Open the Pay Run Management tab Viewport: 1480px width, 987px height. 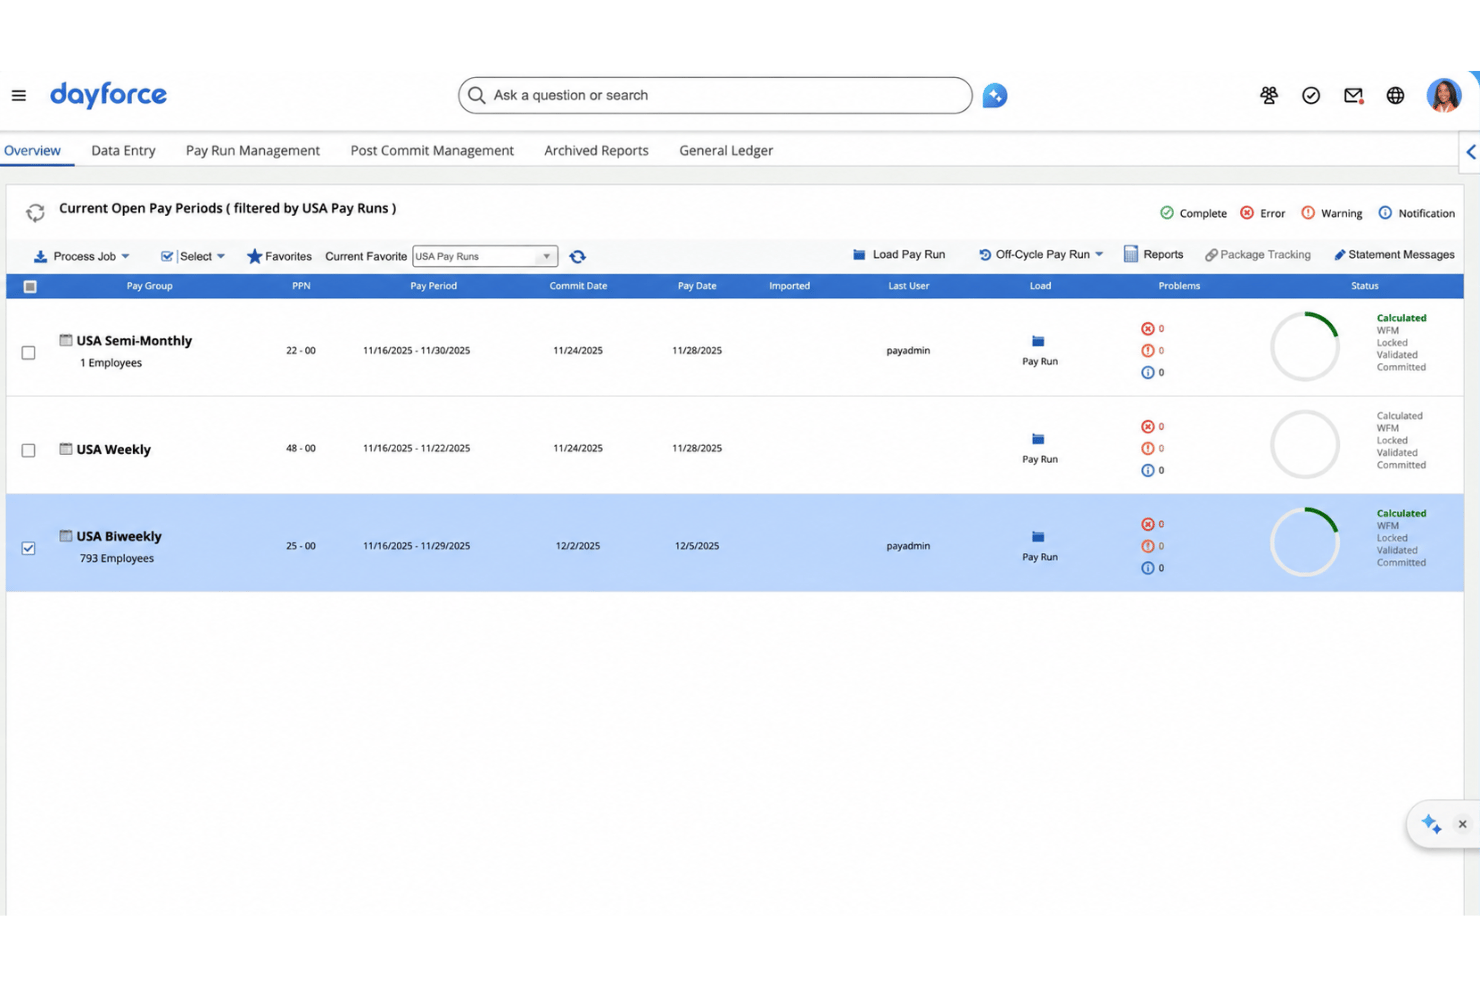click(253, 150)
